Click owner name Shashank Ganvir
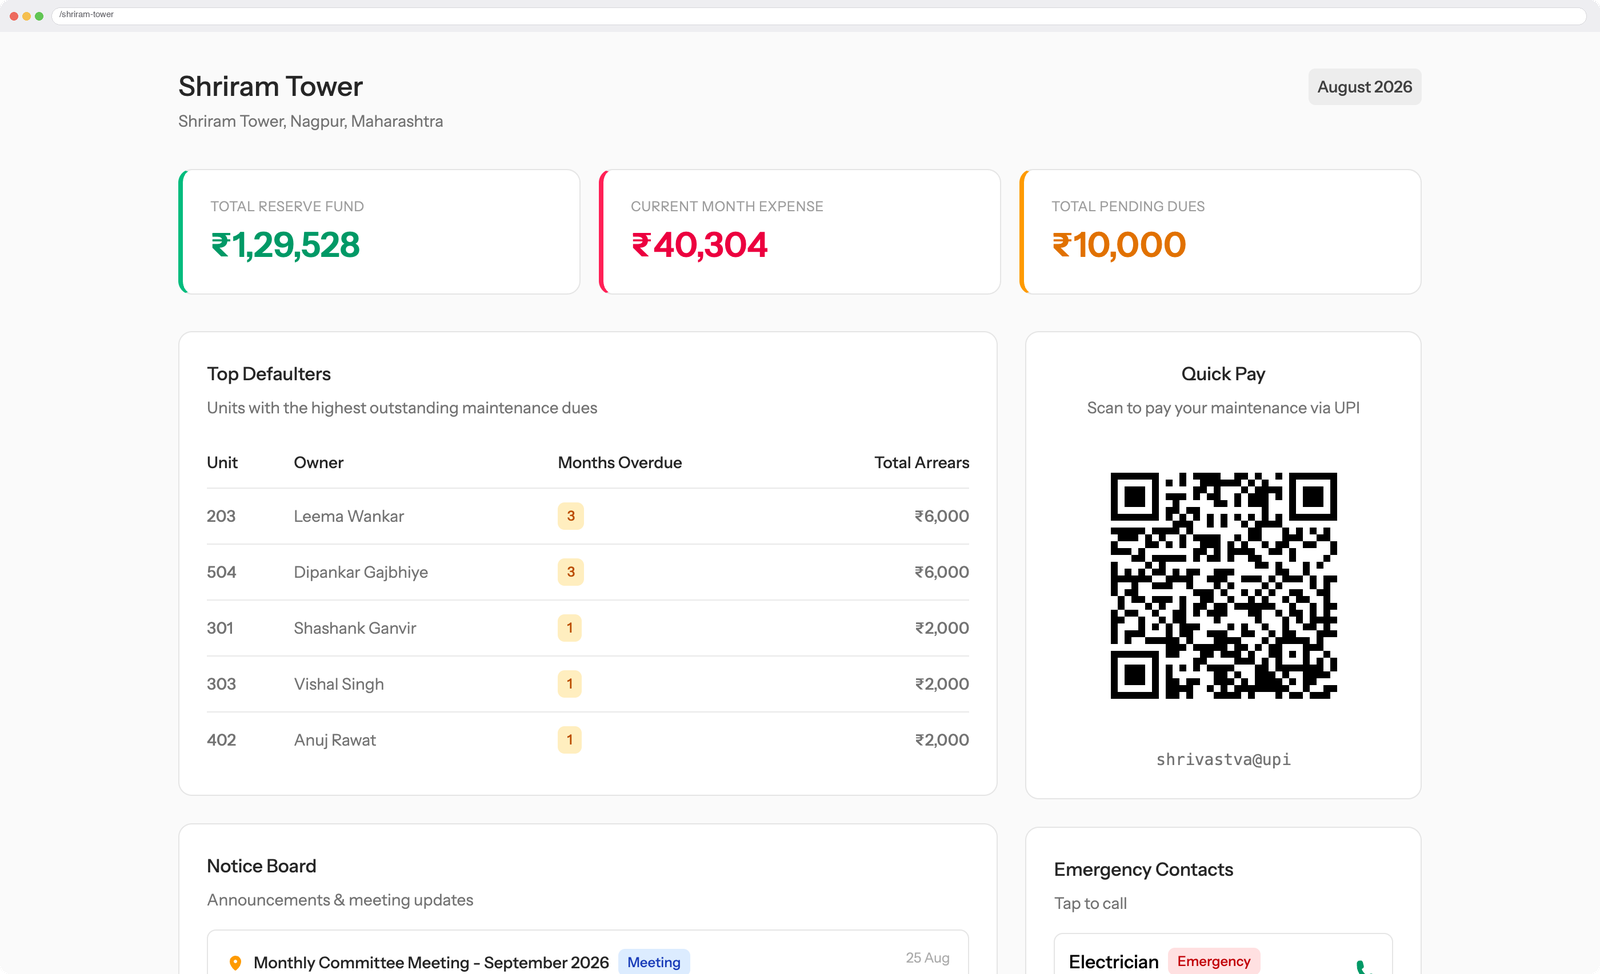This screenshot has height=974, width=1600. (x=355, y=628)
